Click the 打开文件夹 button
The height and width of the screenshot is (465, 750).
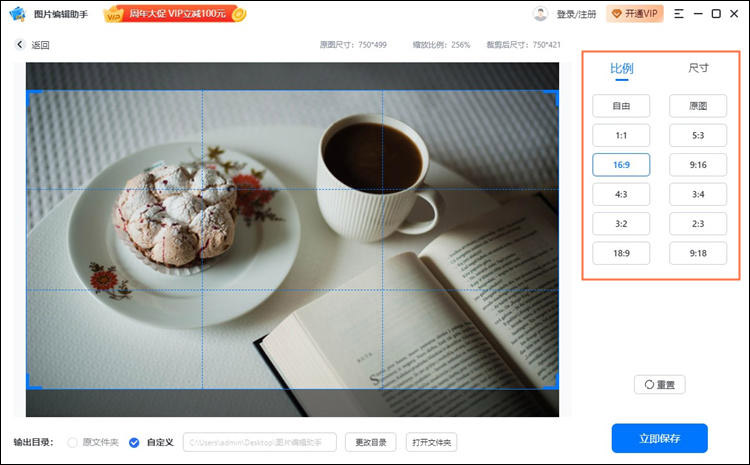click(431, 443)
